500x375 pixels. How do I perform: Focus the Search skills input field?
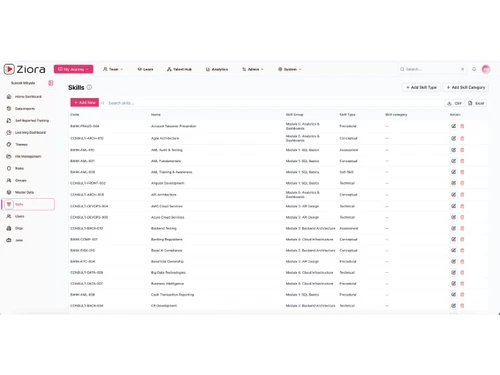coord(273,103)
